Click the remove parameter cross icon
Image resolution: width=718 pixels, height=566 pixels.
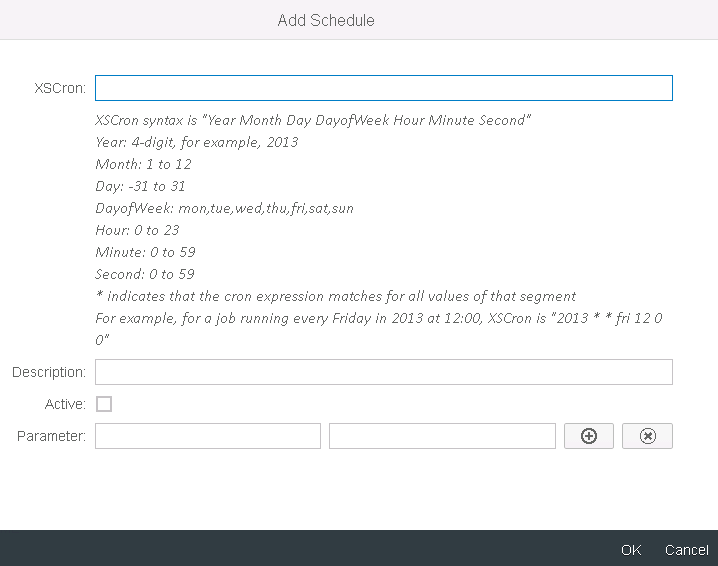[x=647, y=436]
